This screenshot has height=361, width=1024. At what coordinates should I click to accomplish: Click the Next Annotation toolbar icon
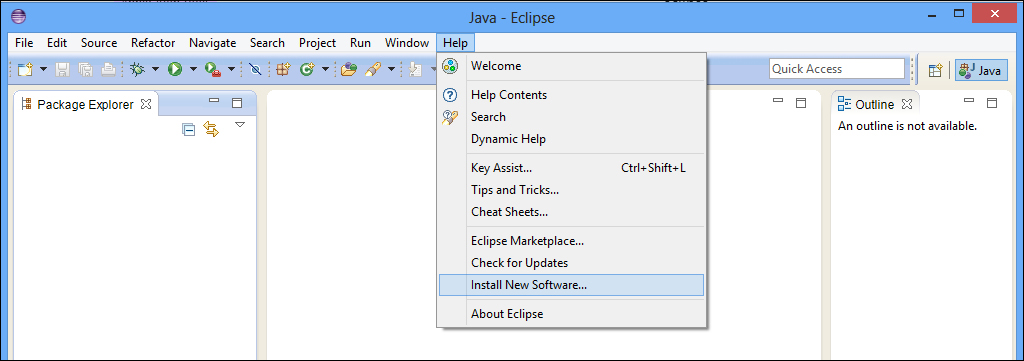(x=415, y=69)
